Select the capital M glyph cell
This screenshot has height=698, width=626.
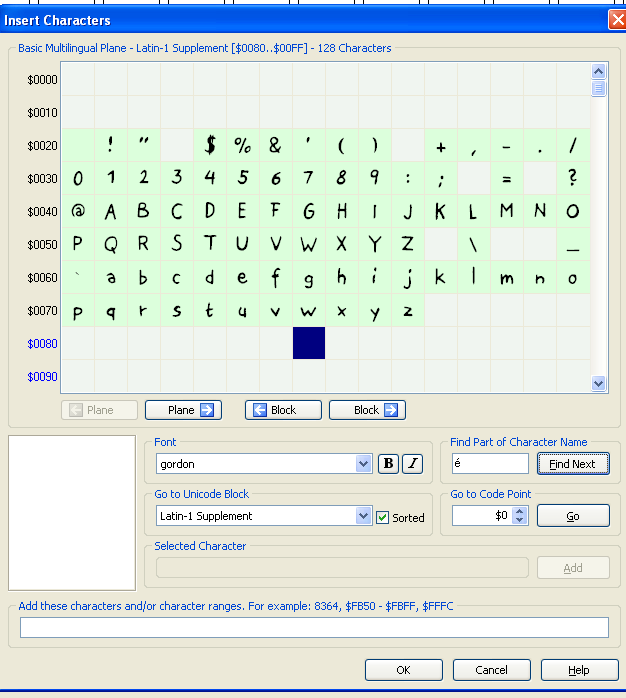coord(507,211)
